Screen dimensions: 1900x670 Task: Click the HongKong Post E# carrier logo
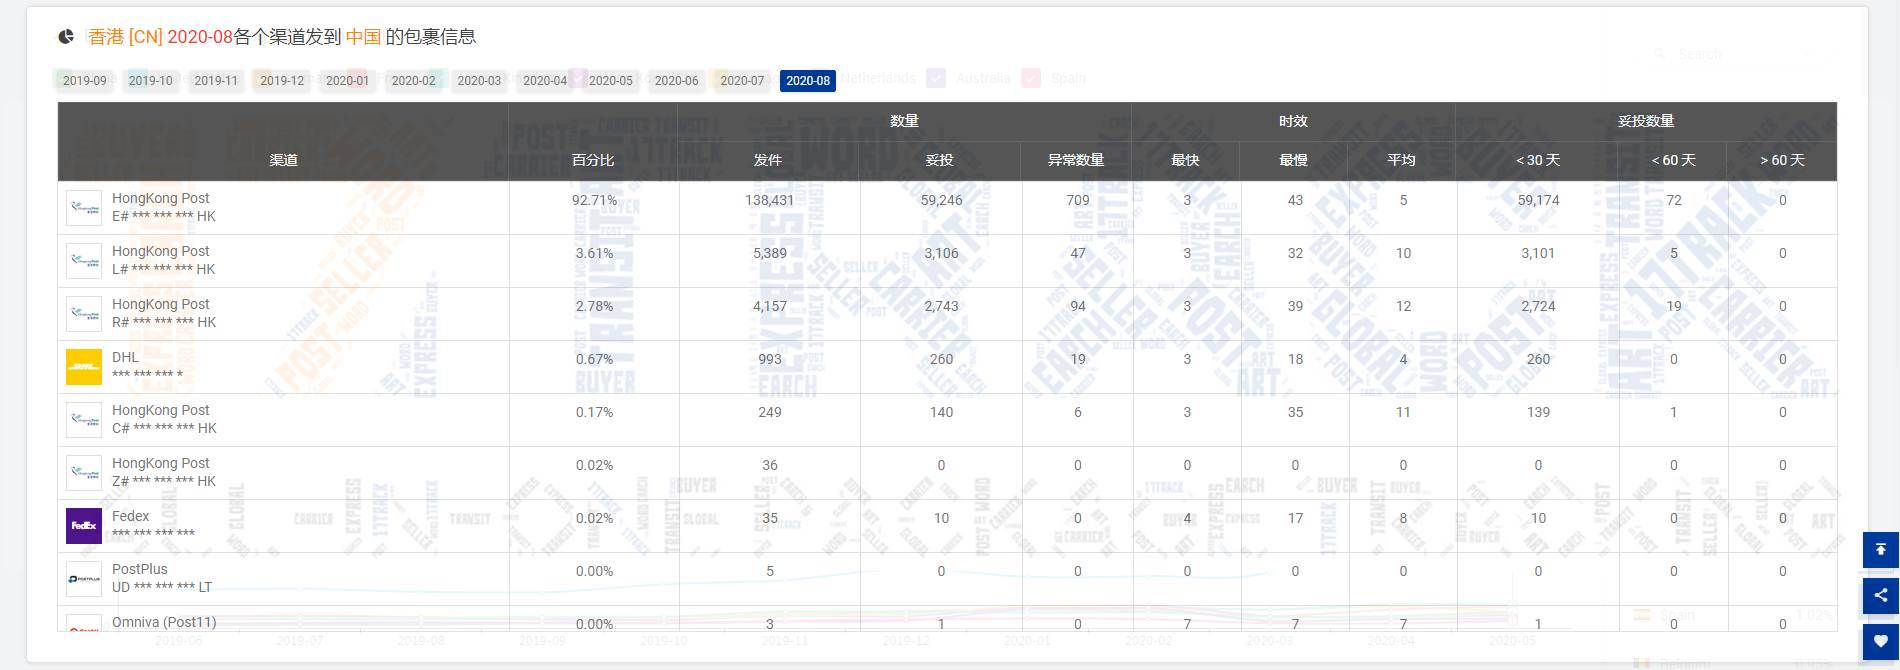click(84, 208)
